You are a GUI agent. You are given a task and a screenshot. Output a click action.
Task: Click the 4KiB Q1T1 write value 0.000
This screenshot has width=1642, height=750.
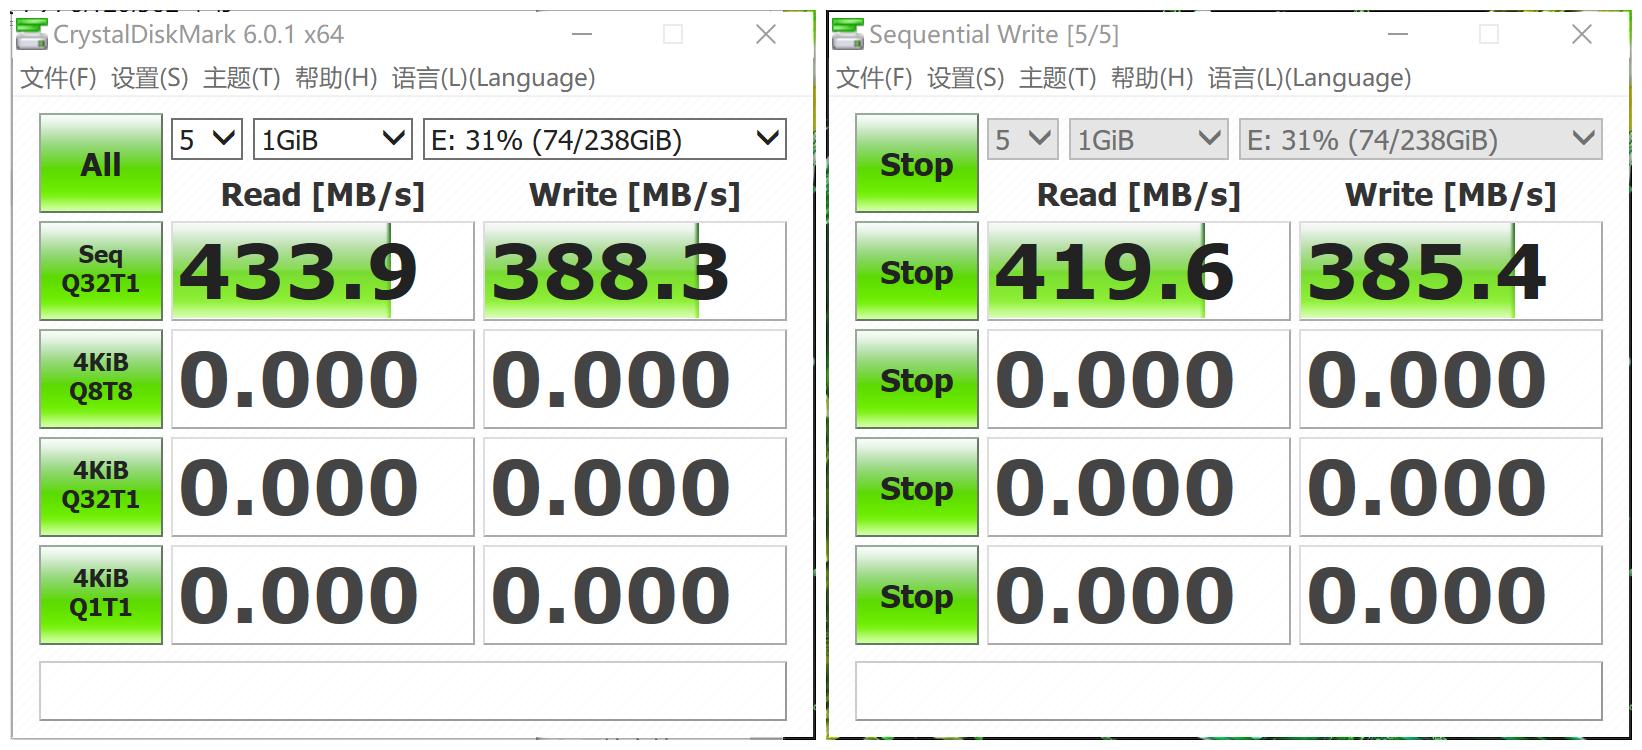[635, 595]
